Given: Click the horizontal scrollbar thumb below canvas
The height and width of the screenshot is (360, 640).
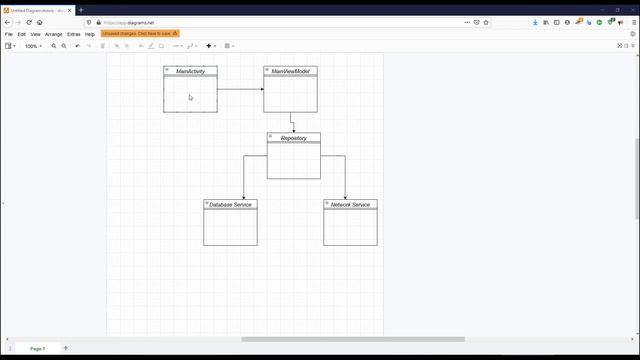Looking at the screenshot, I should pyautogui.click(x=353, y=339).
